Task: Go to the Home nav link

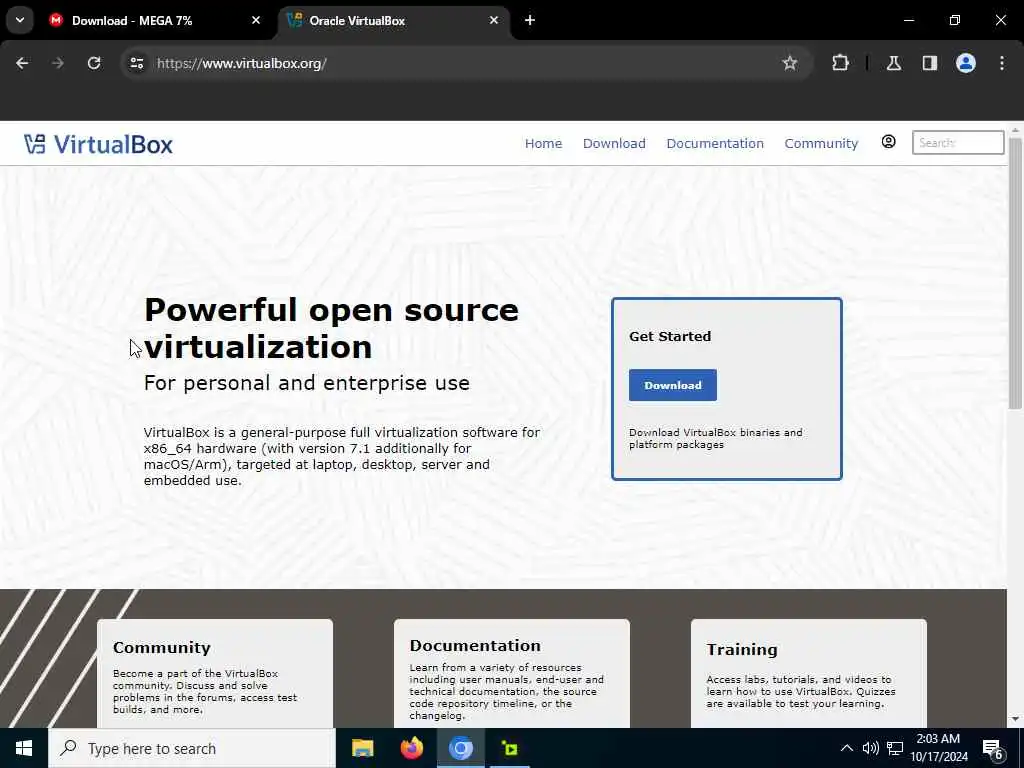Action: (x=543, y=143)
